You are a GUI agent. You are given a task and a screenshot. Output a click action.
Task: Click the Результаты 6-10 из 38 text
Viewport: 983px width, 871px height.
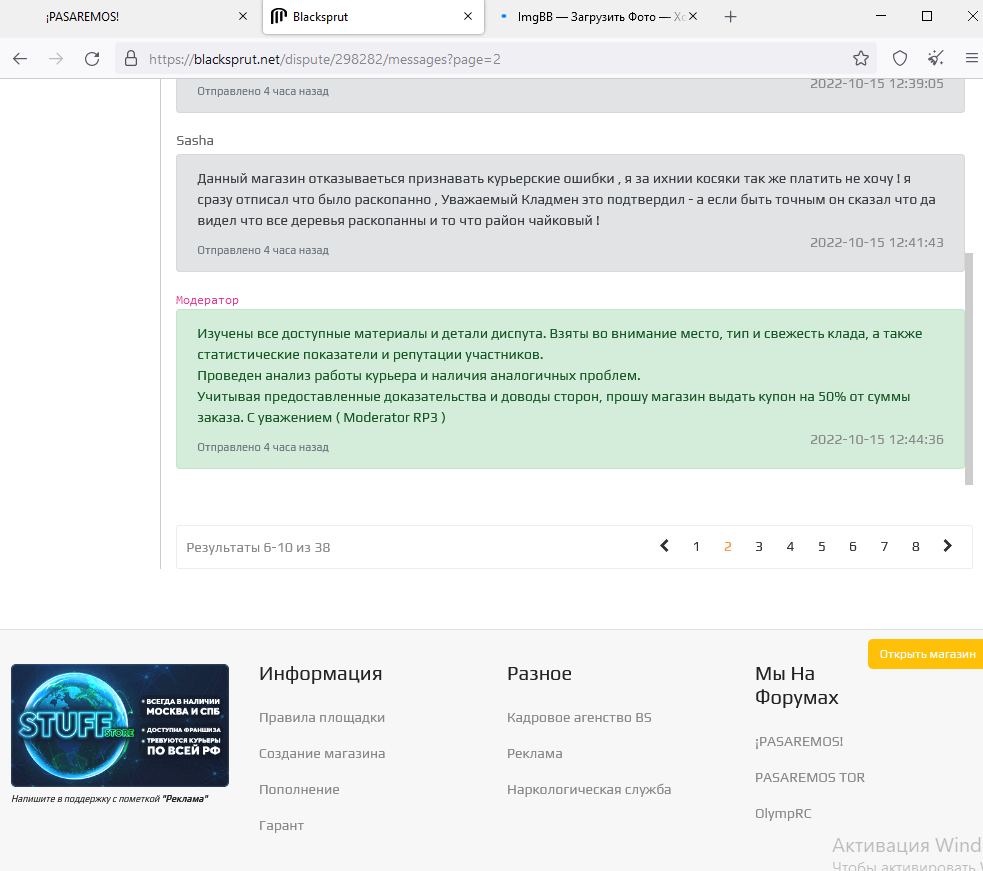(x=258, y=547)
